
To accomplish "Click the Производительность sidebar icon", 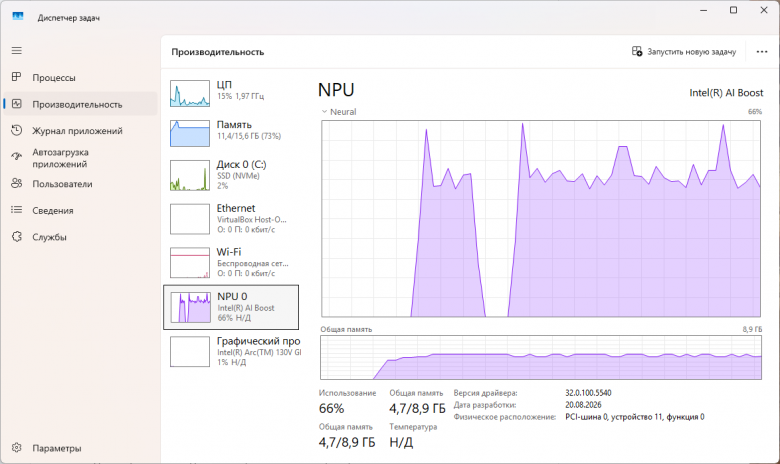I will tap(16, 104).
